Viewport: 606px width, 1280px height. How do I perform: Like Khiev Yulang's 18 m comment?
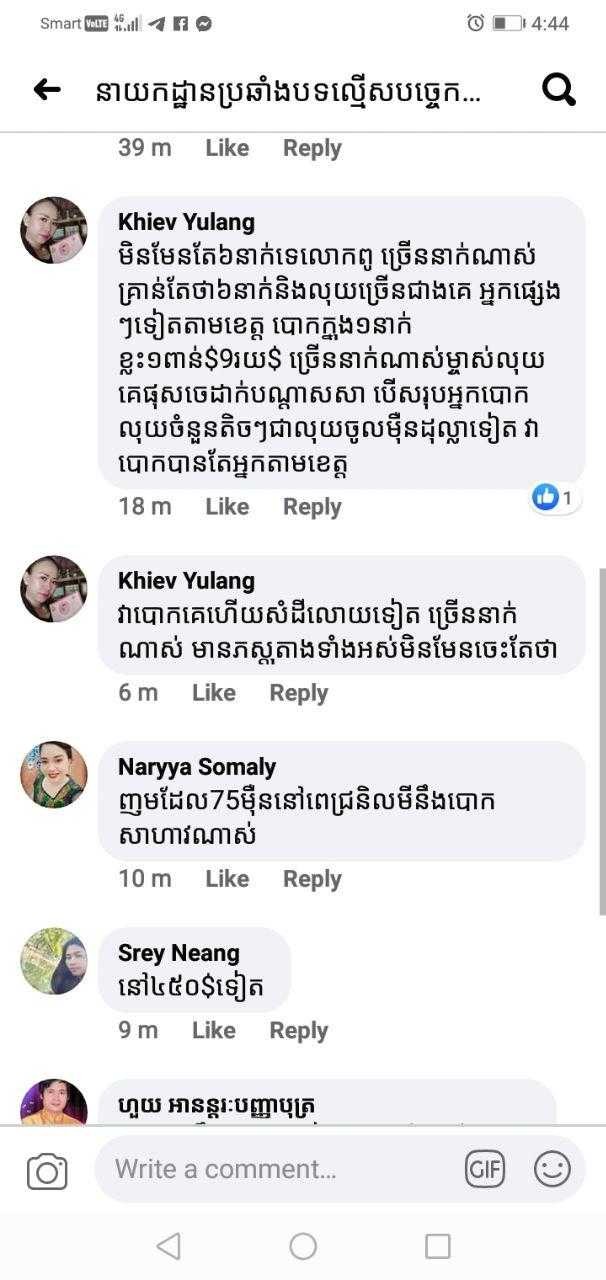click(x=227, y=507)
